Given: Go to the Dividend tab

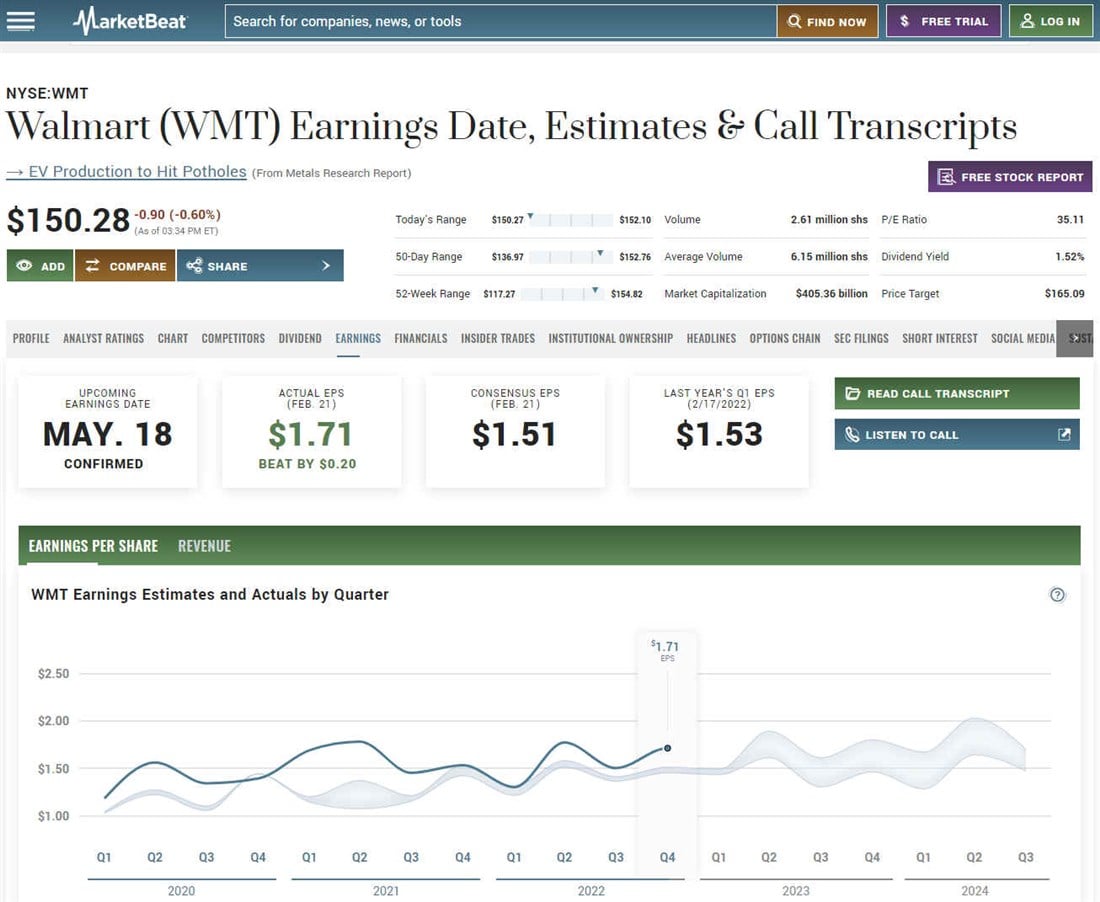Looking at the screenshot, I should coord(300,338).
